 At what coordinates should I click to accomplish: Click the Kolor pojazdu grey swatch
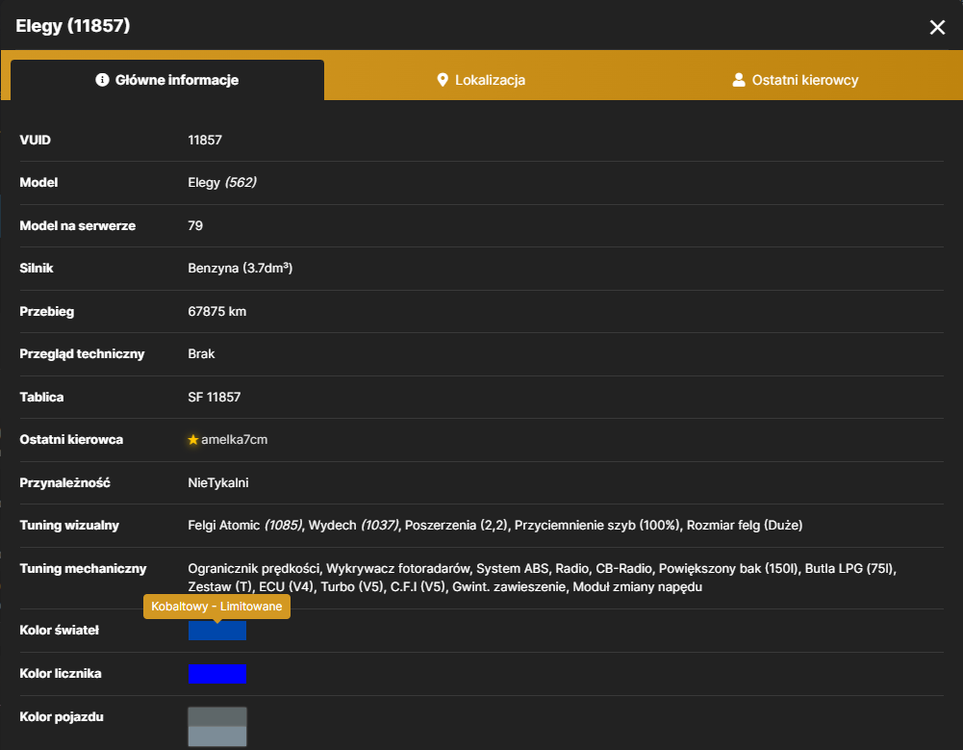217,727
